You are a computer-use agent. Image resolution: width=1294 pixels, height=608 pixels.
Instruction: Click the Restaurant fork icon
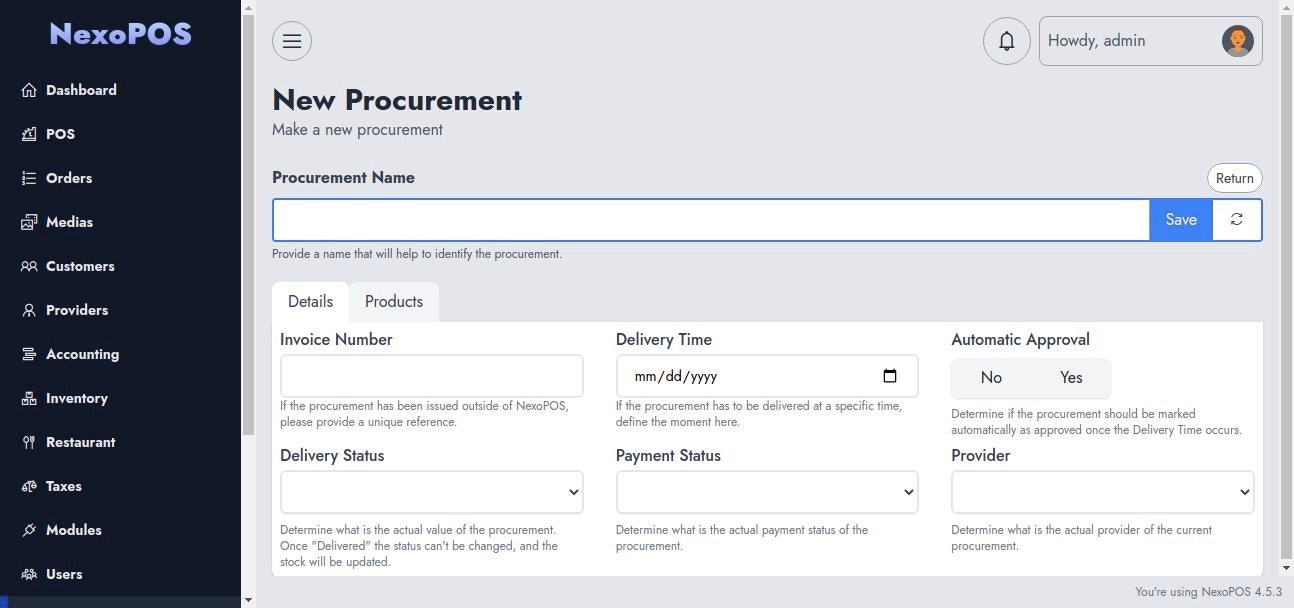click(x=29, y=442)
